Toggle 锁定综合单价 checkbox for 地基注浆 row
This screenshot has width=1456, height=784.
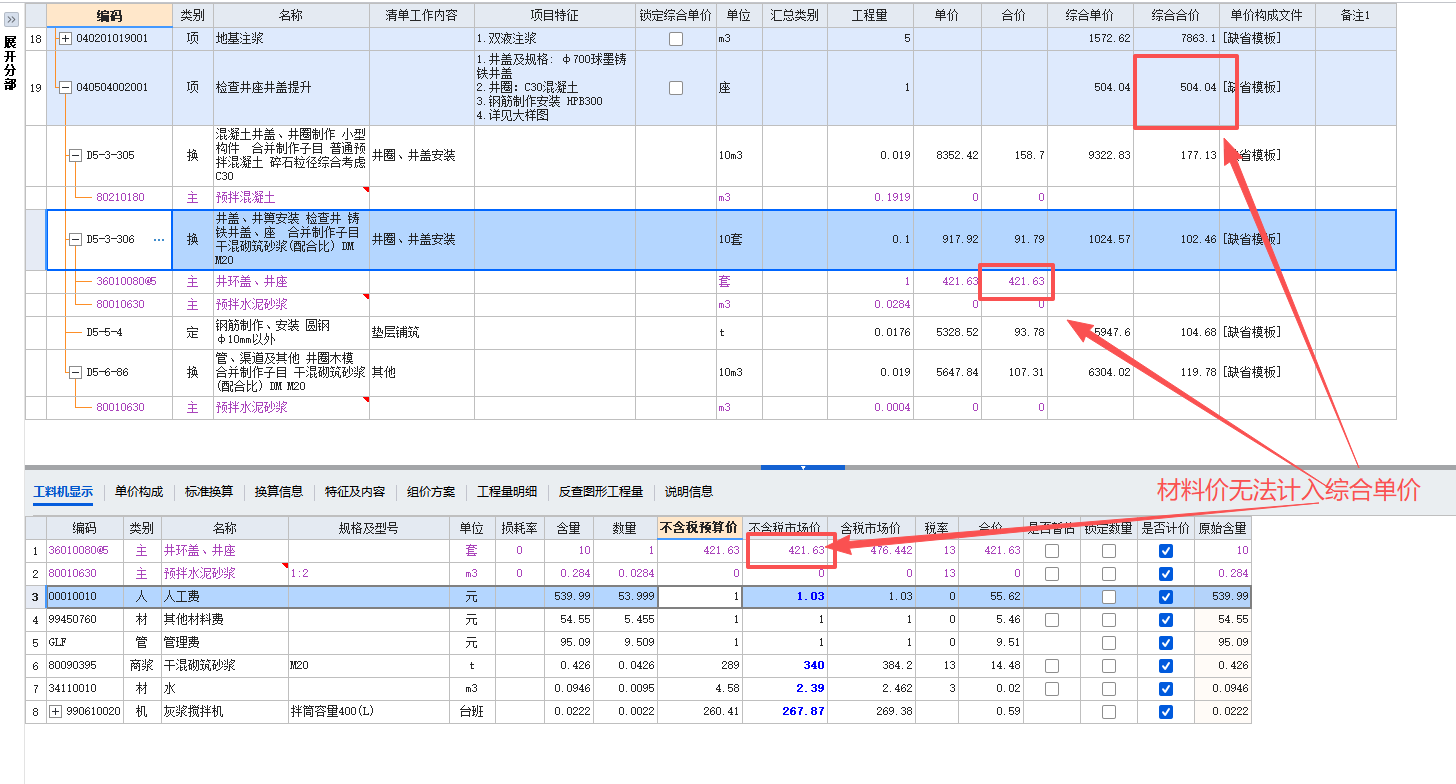pos(676,39)
